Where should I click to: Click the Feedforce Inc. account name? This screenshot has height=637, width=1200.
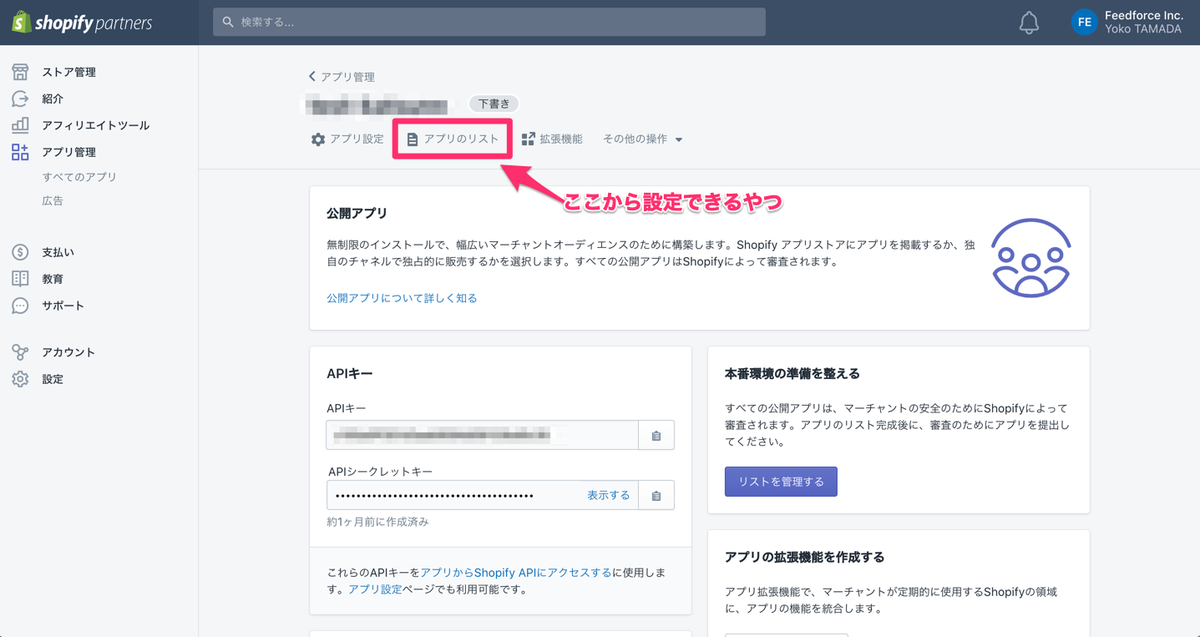coord(1144,16)
